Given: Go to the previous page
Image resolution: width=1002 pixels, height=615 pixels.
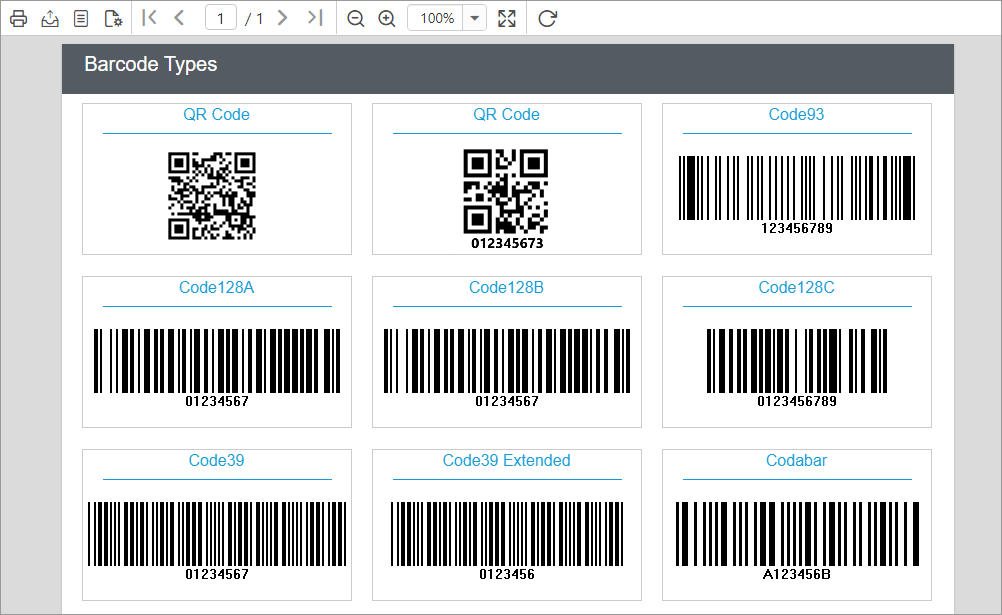Looking at the screenshot, I should pyautogui.click(x=180, y=18).
